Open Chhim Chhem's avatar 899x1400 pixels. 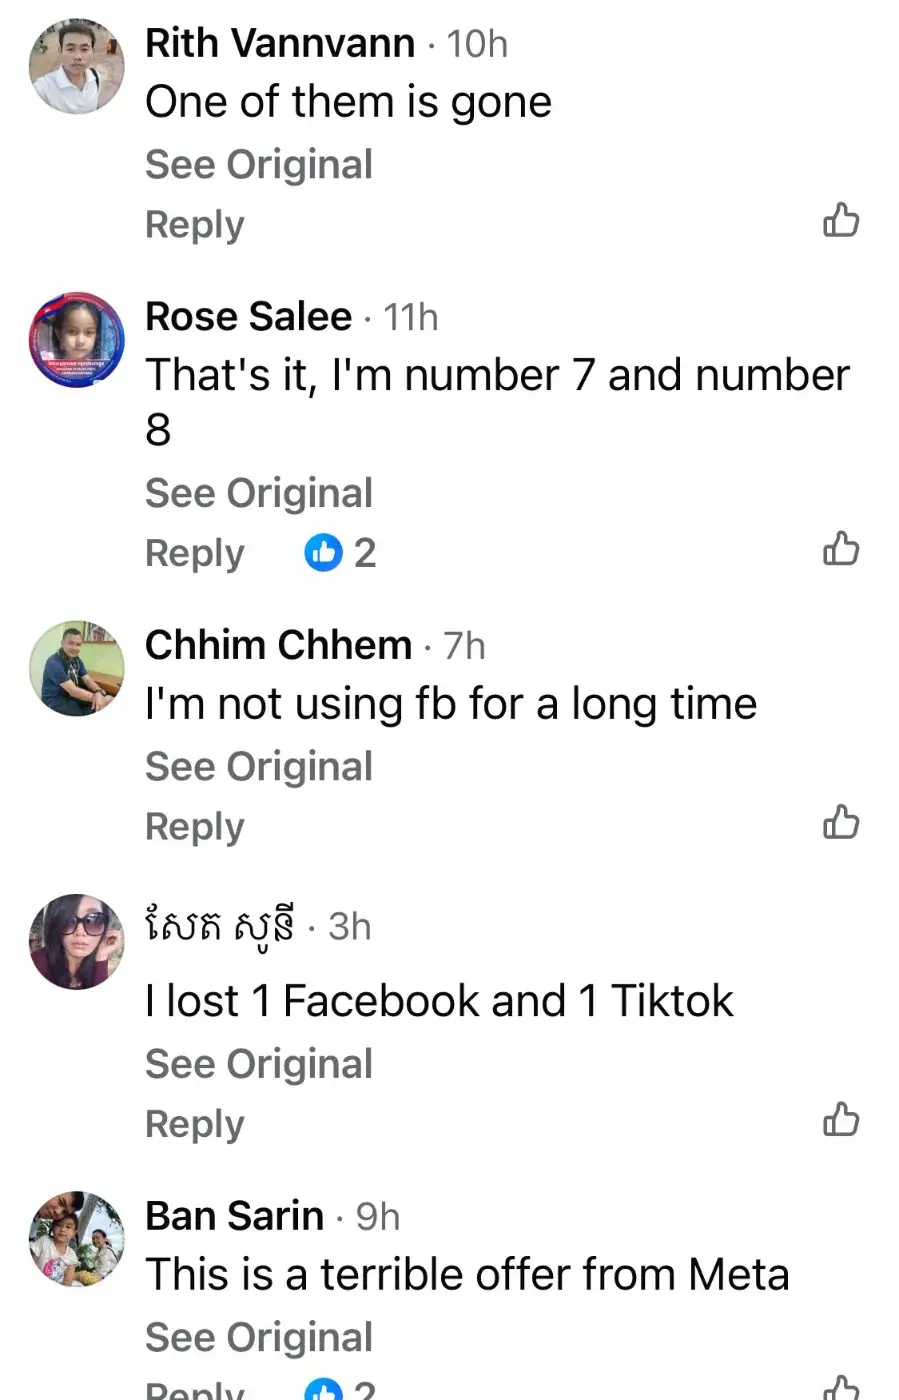(77, 668)
